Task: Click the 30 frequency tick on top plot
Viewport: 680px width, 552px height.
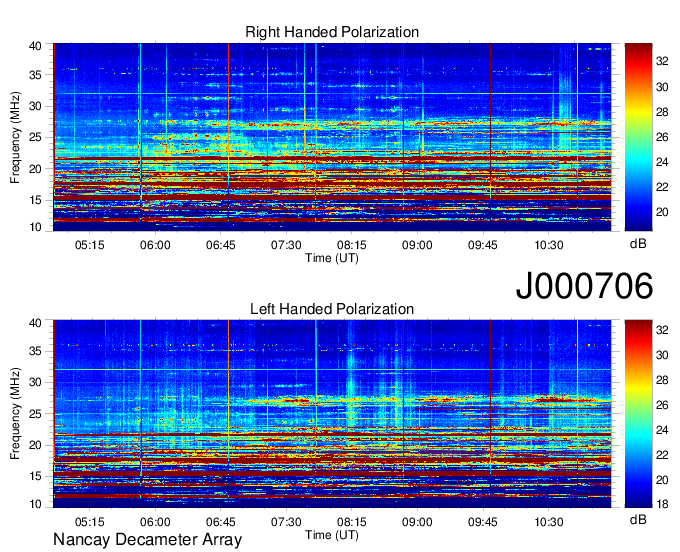Action: 35,106
